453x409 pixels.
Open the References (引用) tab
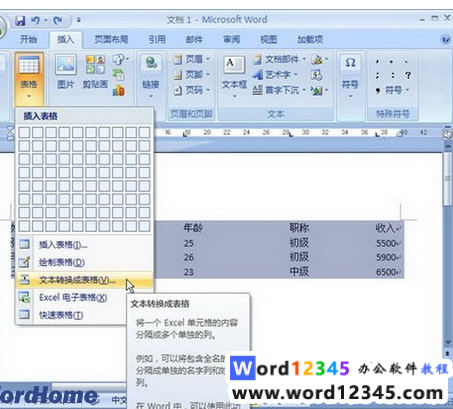[x=157, y=39]
